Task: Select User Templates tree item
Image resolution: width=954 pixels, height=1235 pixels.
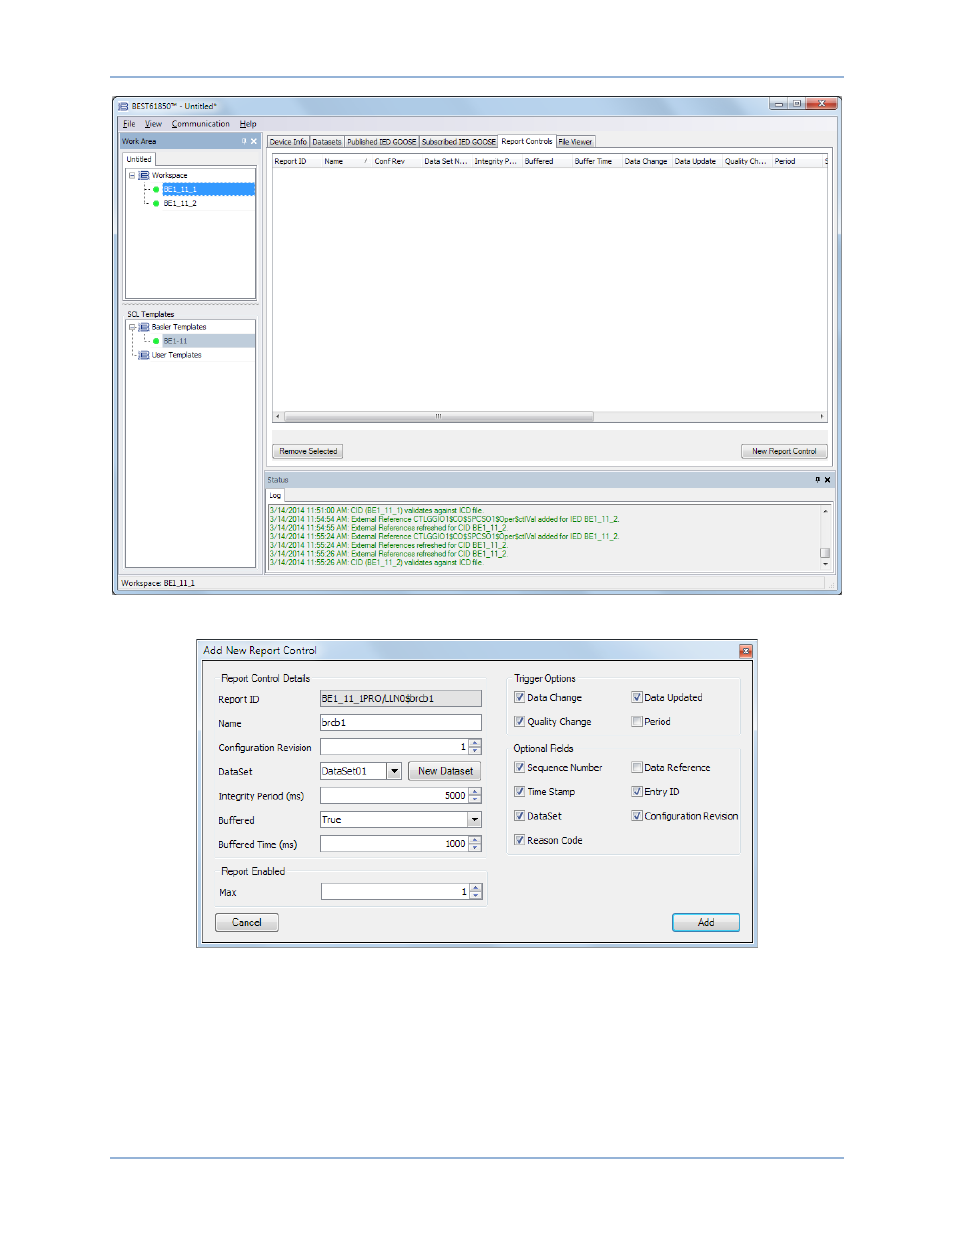Action: [x=176, y=355]
